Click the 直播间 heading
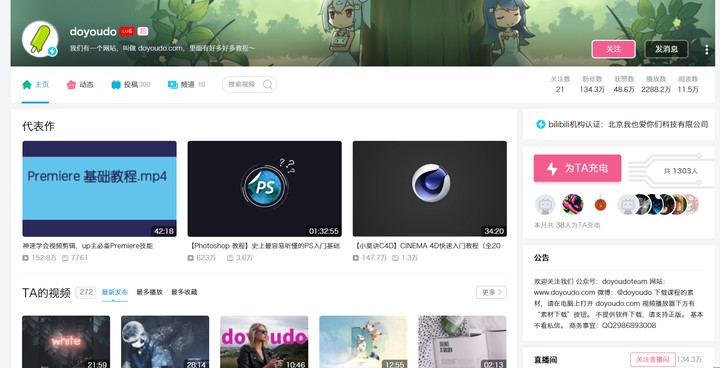 [x=546, y=360]
